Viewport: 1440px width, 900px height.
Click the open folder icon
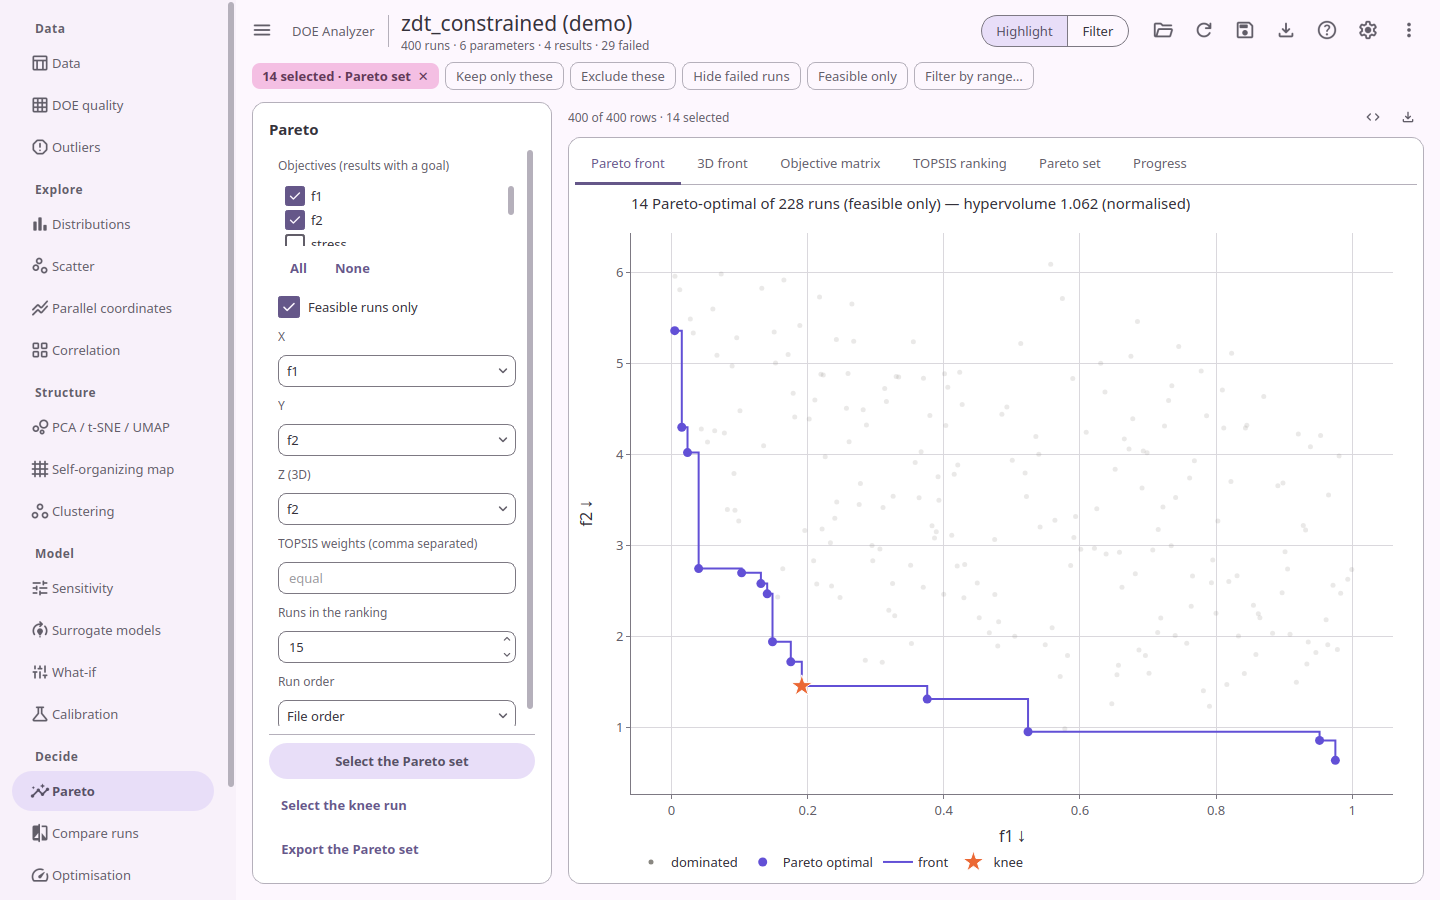[x=1163, y=30]
